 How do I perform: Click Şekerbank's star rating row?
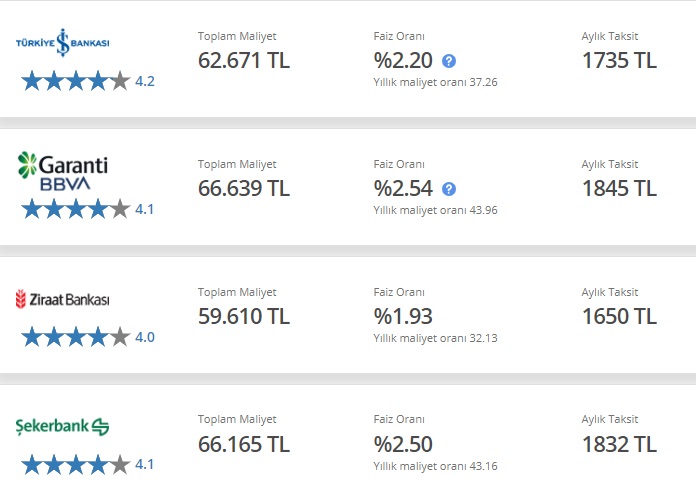tap(88, 465)
